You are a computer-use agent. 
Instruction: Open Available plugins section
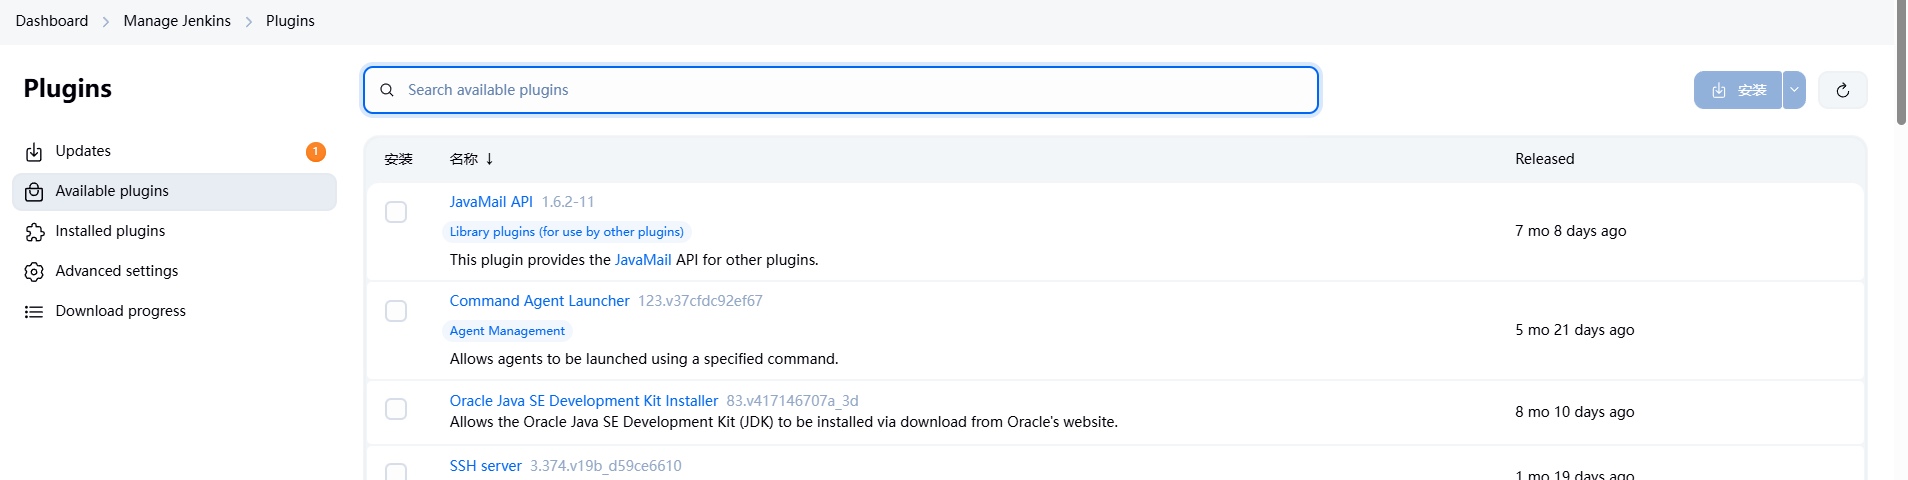[174, 191]
